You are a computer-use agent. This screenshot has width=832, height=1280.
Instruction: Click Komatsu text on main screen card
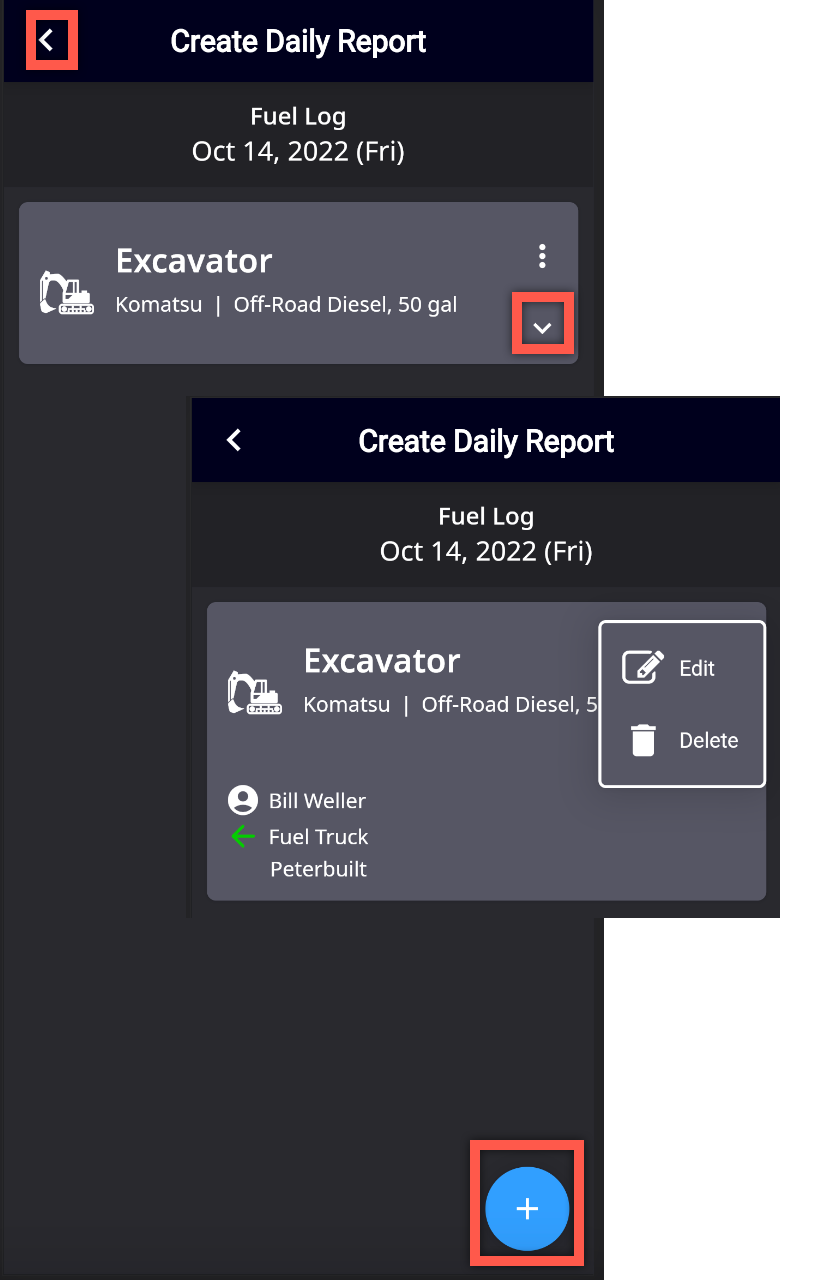click(159, 305)
